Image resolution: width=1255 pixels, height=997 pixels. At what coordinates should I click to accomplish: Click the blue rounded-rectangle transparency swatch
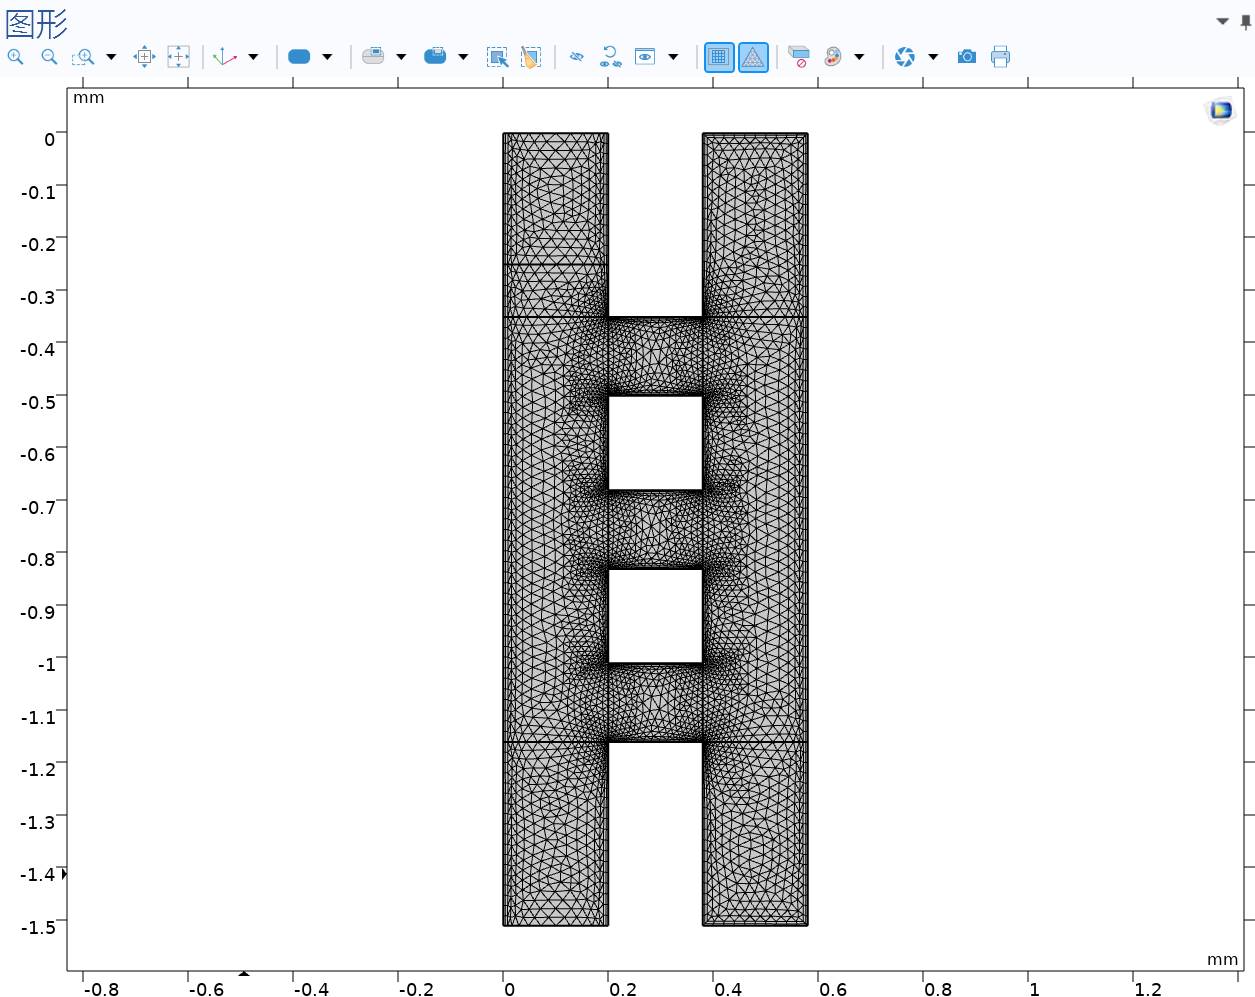coord(299,57)
